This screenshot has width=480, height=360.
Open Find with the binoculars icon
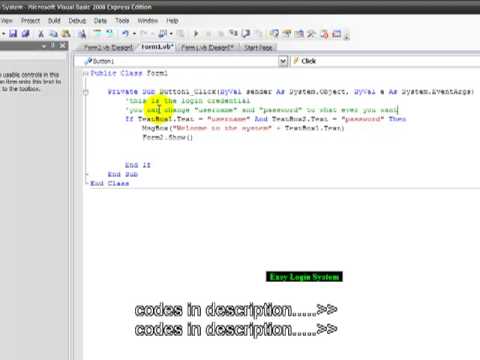[82, 34]
